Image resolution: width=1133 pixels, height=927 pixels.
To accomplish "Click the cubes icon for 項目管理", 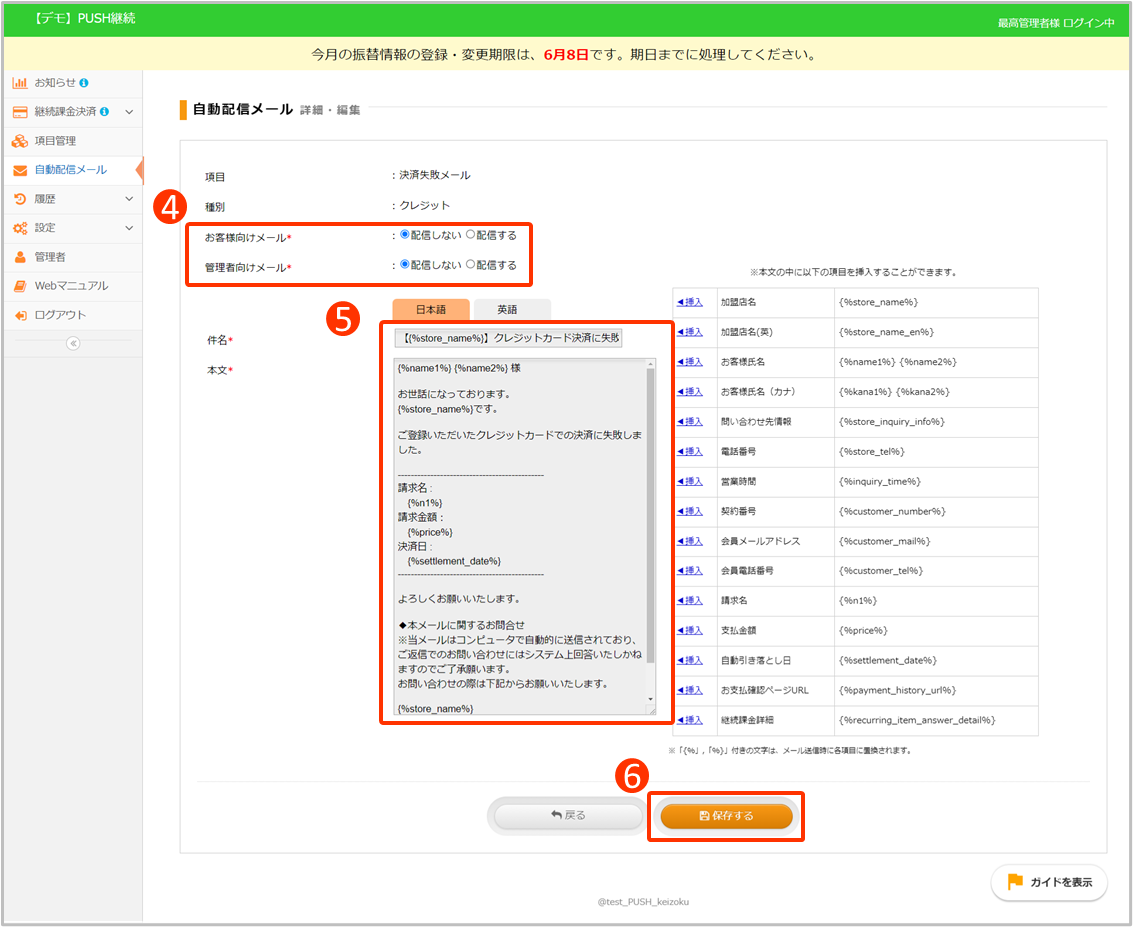I will [x=20, y=141].
